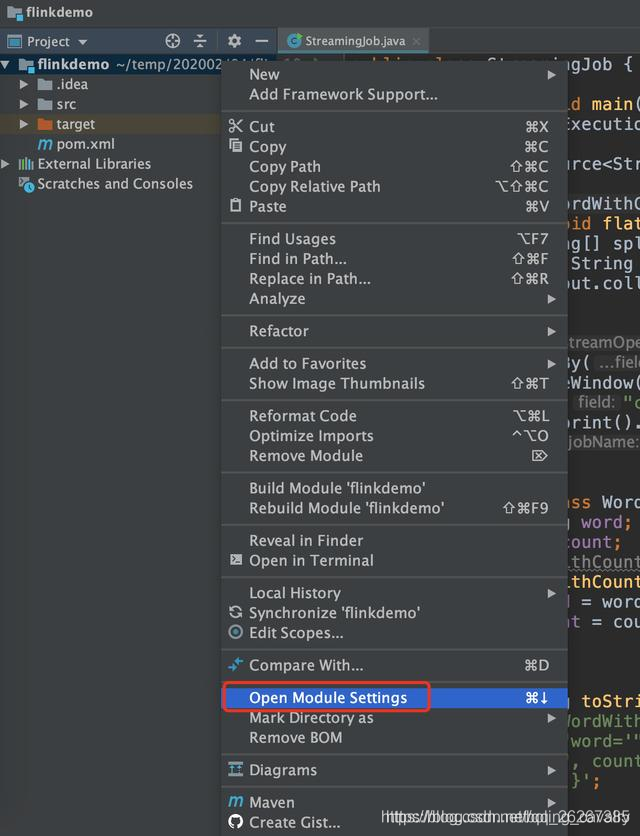This screenshot has width=640, height=836.
Task: Open the Project view dropdown arrow
Action: (83, 42)
